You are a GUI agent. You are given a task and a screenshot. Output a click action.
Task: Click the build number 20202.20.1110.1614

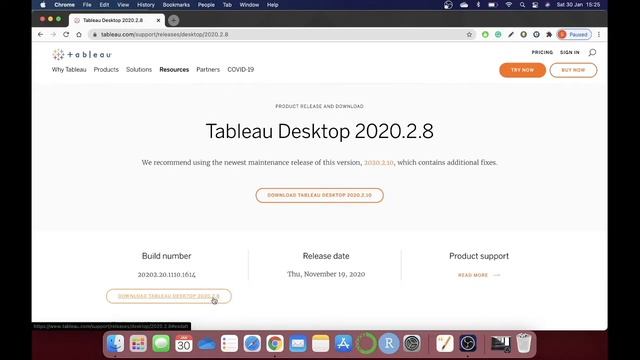167,275
